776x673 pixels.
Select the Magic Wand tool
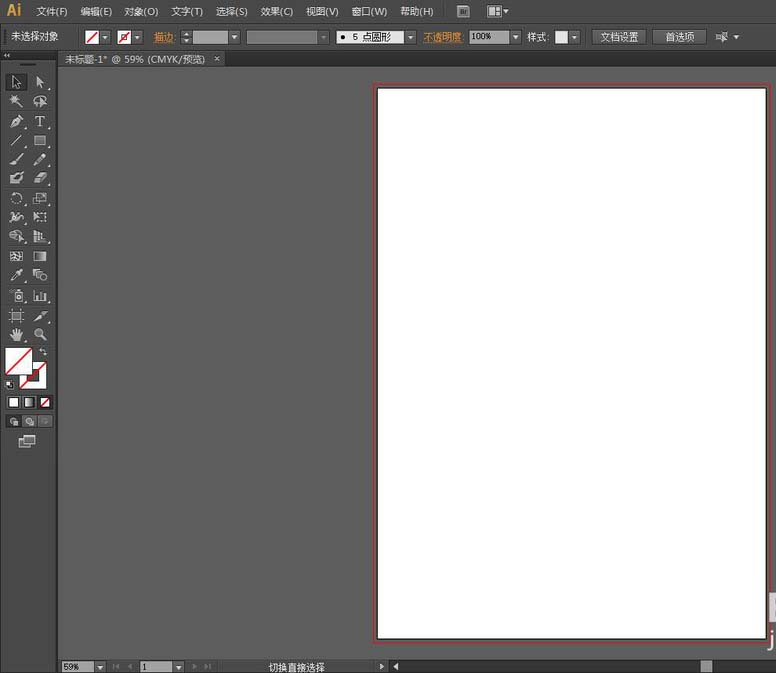(x=16, y=101)
